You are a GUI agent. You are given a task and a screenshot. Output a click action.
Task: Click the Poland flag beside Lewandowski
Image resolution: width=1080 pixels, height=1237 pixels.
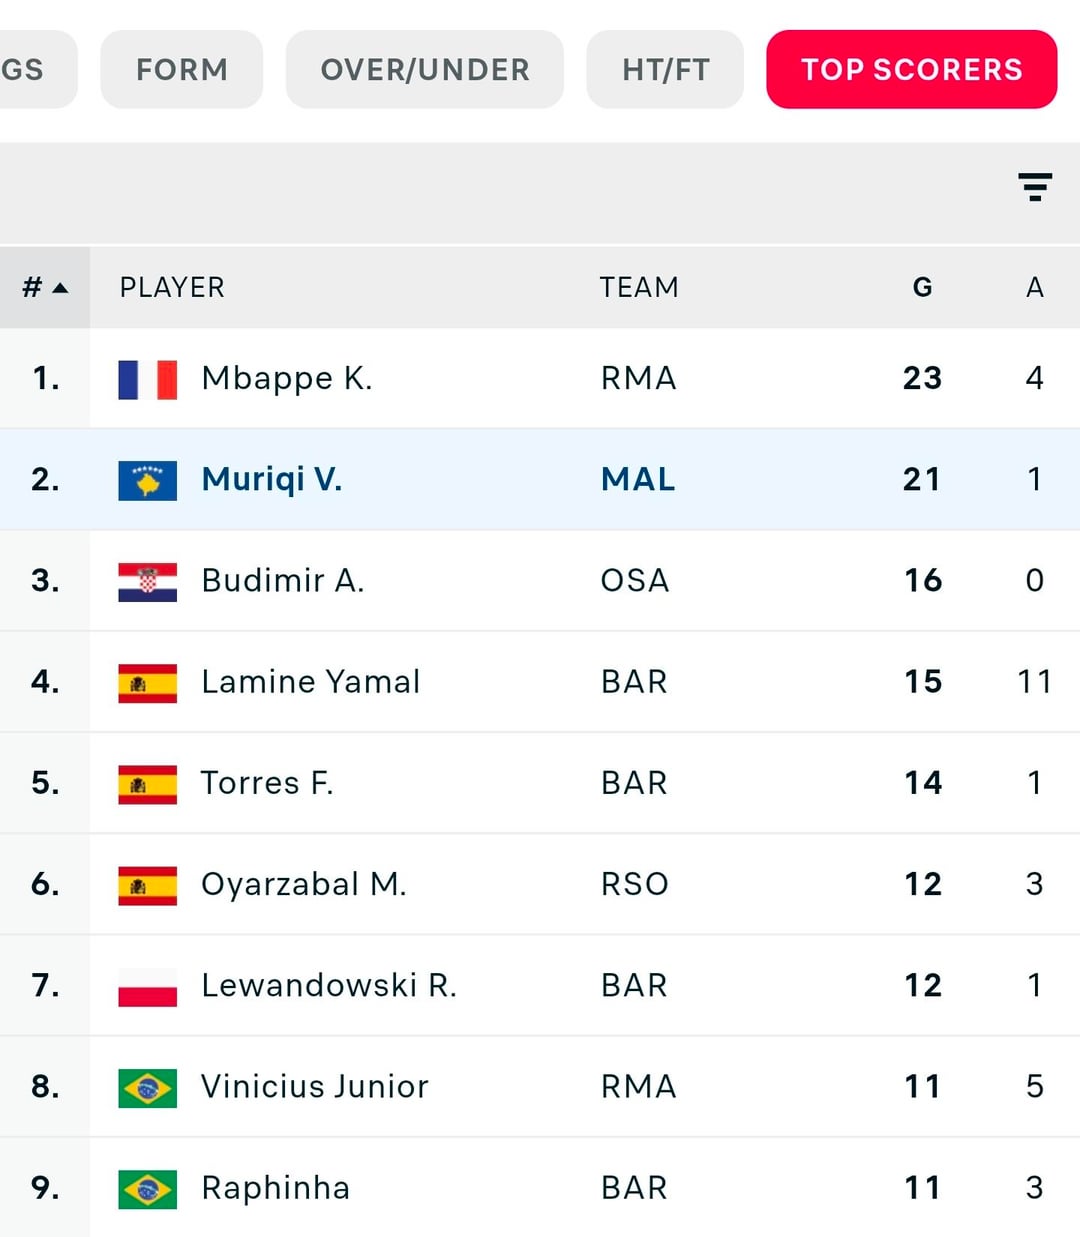click(x=147, y=987)
